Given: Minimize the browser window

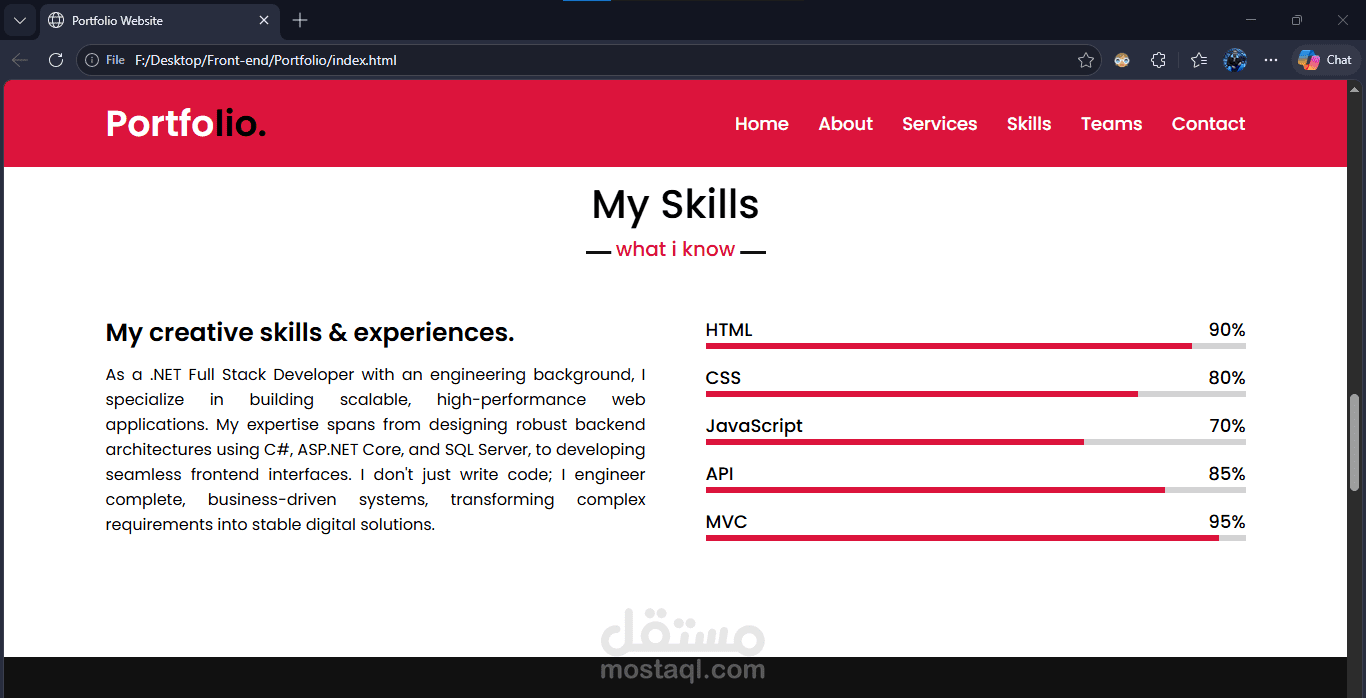Looking at the screenshot, I should pyautogui.click(x=1251, y=20).
